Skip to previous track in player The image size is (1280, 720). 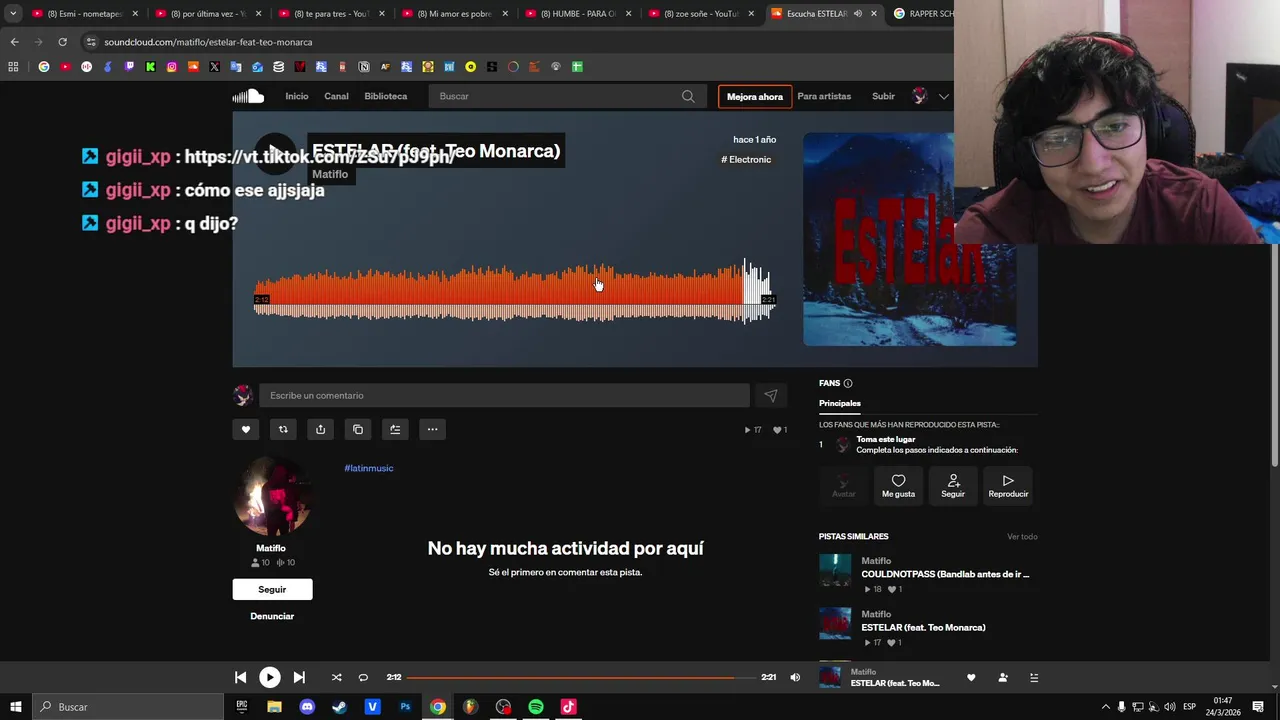[x=240, y=677]
